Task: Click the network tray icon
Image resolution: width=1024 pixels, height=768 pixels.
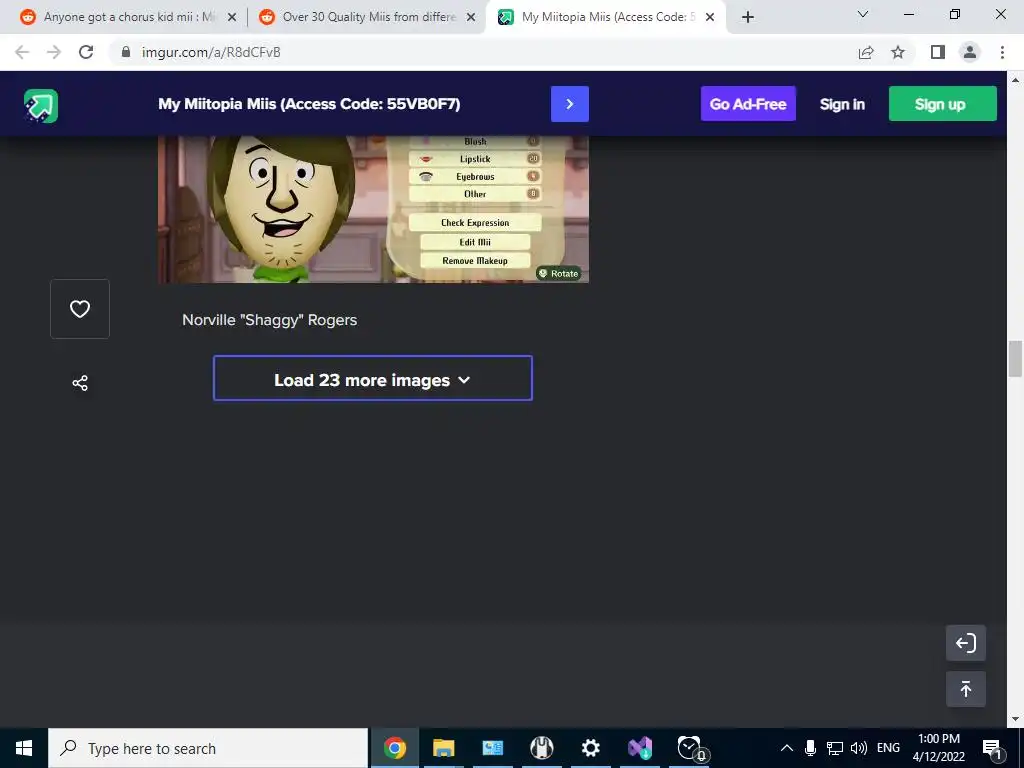Action: 835,748
